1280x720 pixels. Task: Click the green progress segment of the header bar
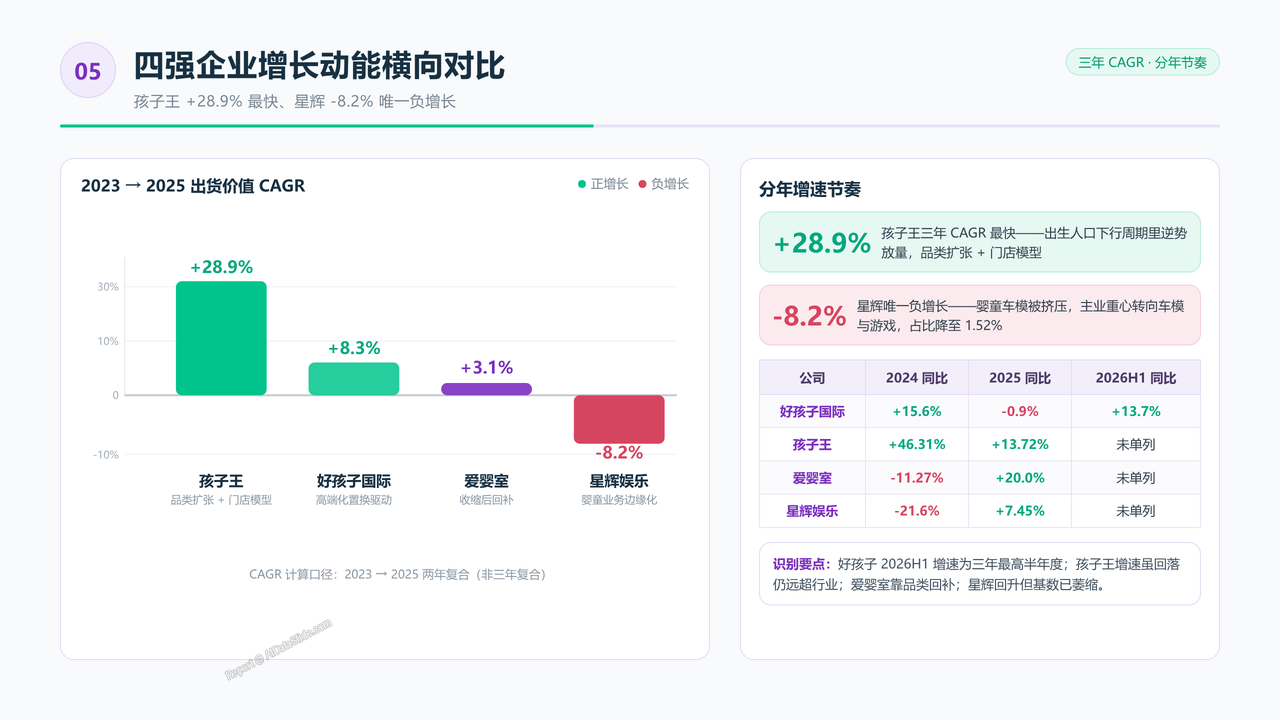tap(326, 126)
